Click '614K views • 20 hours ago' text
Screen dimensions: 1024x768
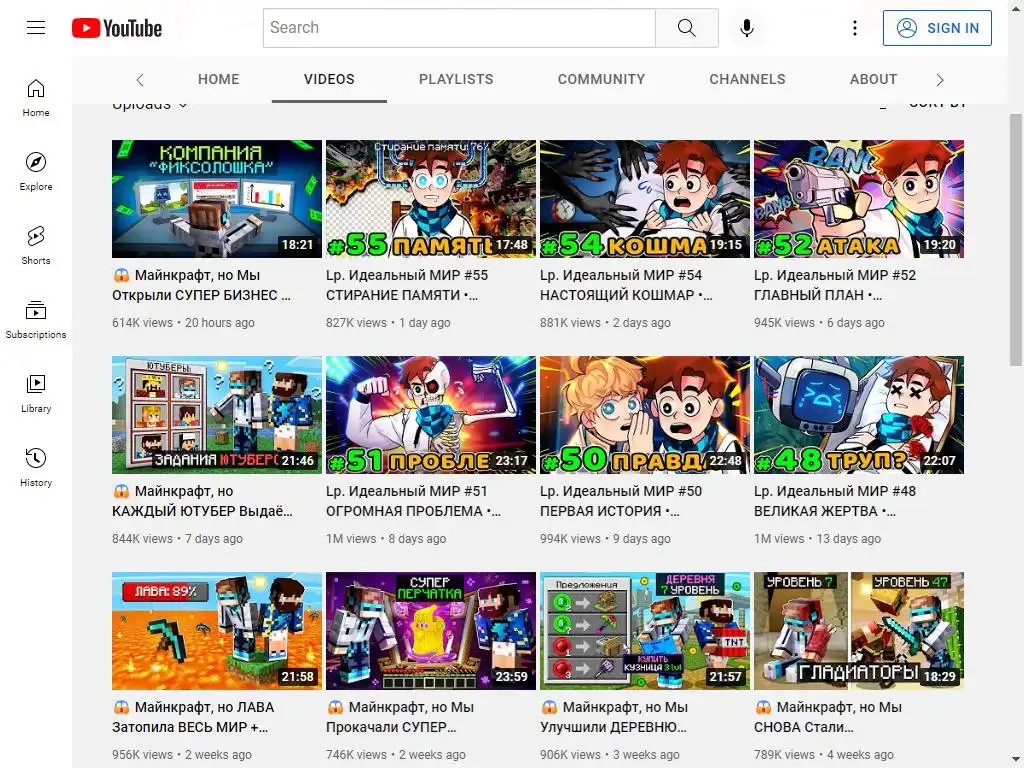pyautogui.click(x=184, y=323)
